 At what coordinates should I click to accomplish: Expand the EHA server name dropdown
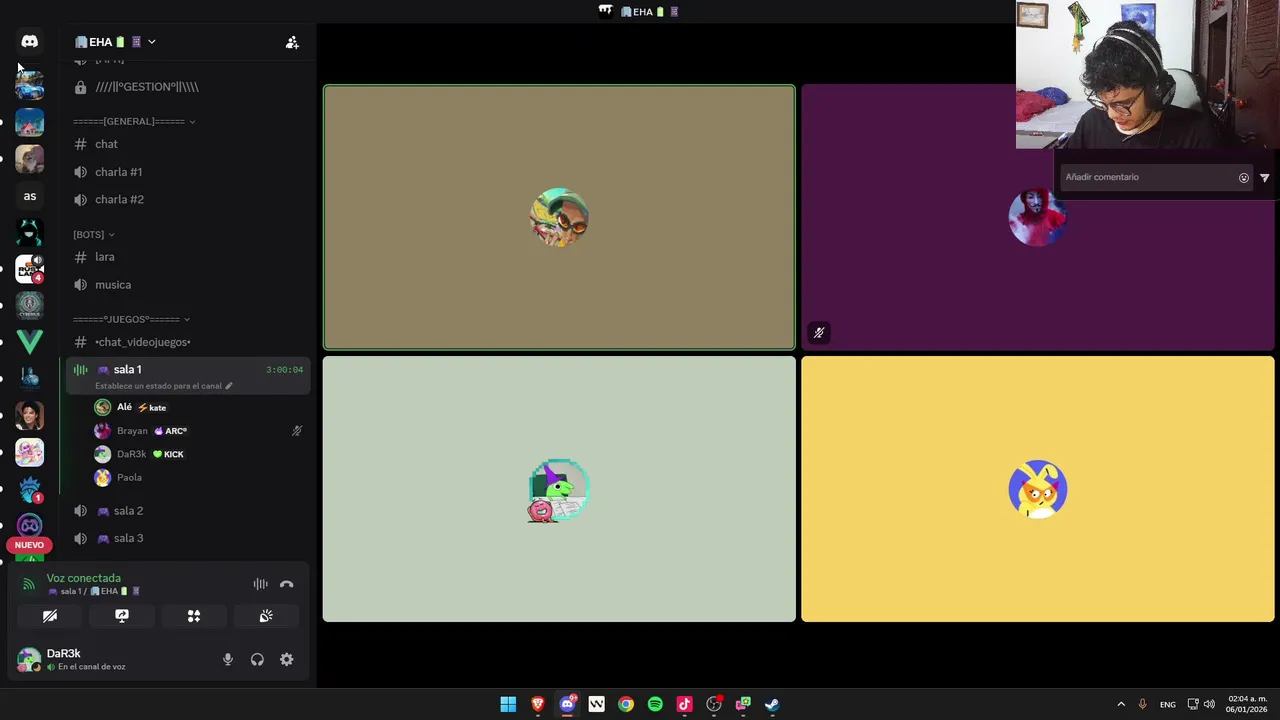tap(115, 42)
